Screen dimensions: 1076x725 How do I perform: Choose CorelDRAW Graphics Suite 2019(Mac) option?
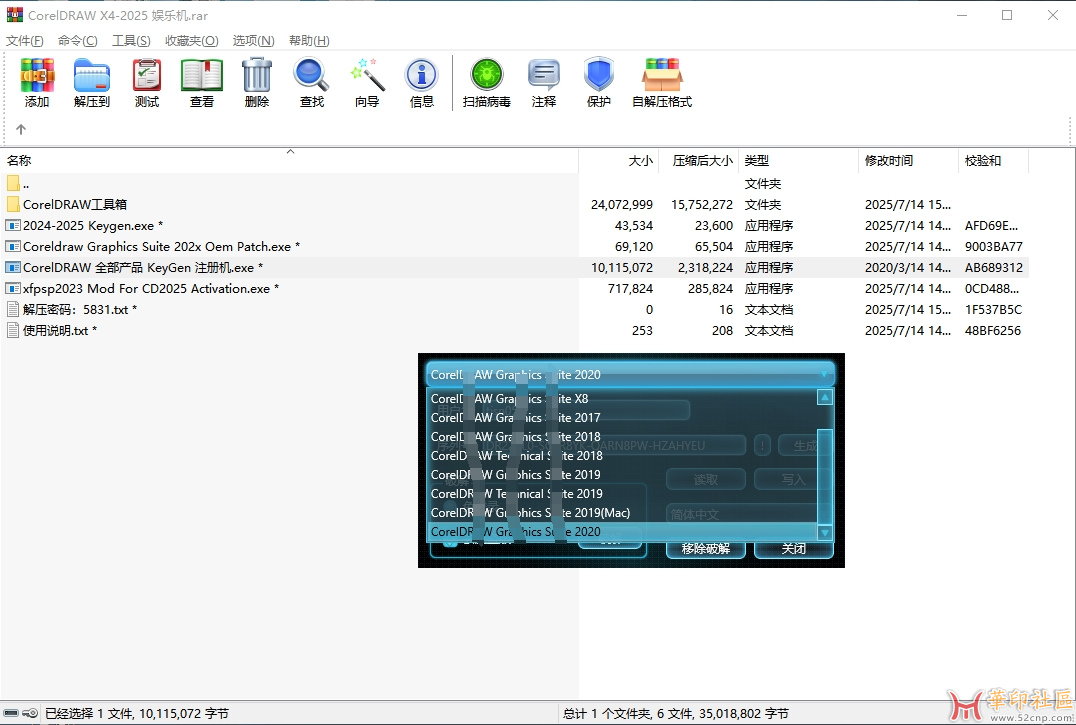tap(621, 512)
